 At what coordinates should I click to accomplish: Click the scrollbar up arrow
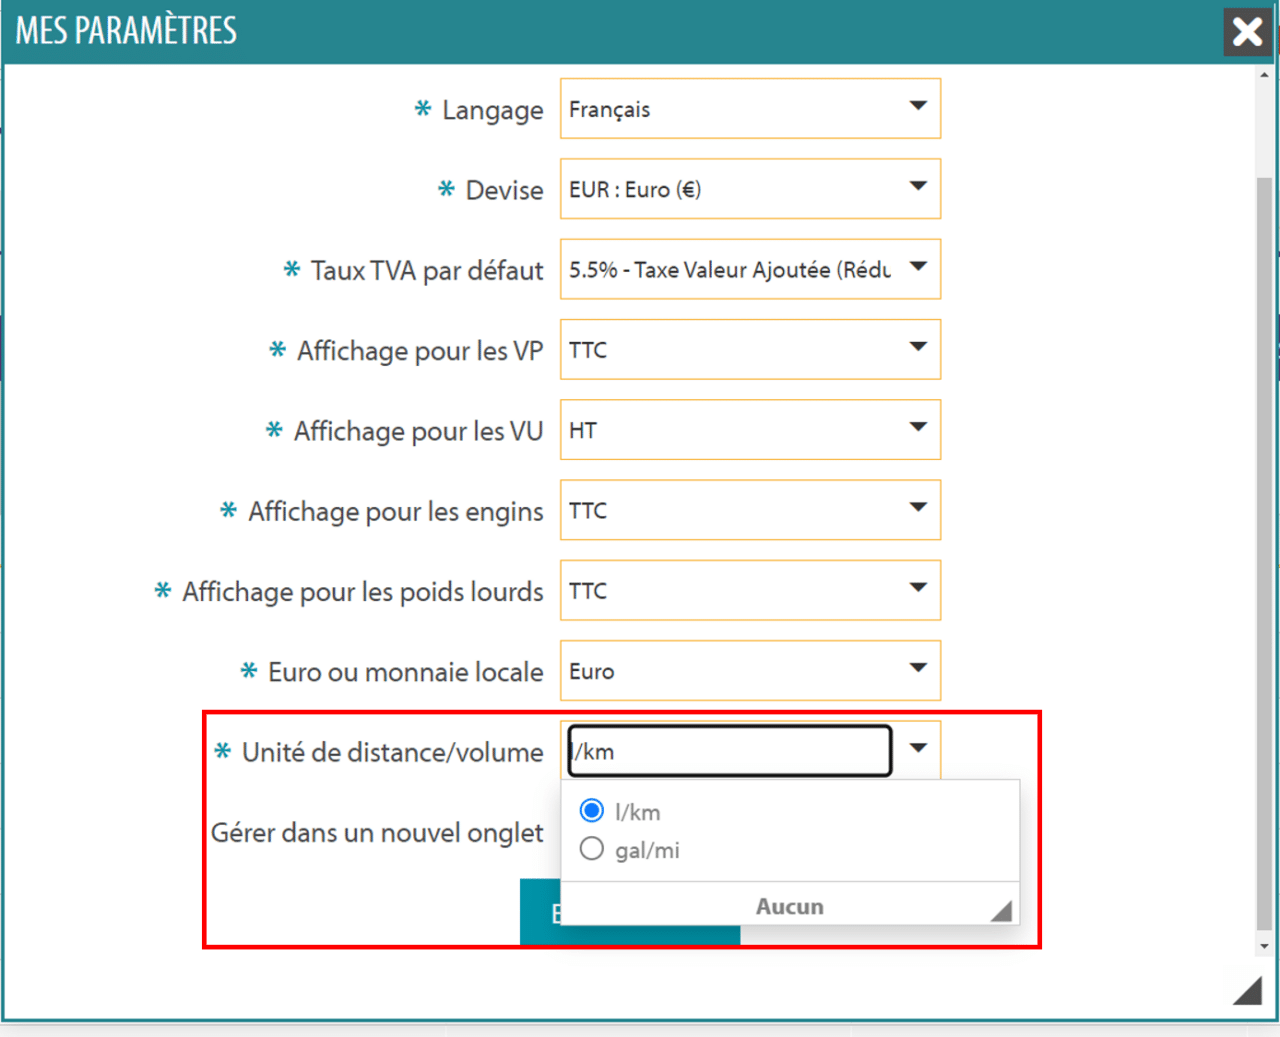pos(1264,75)
